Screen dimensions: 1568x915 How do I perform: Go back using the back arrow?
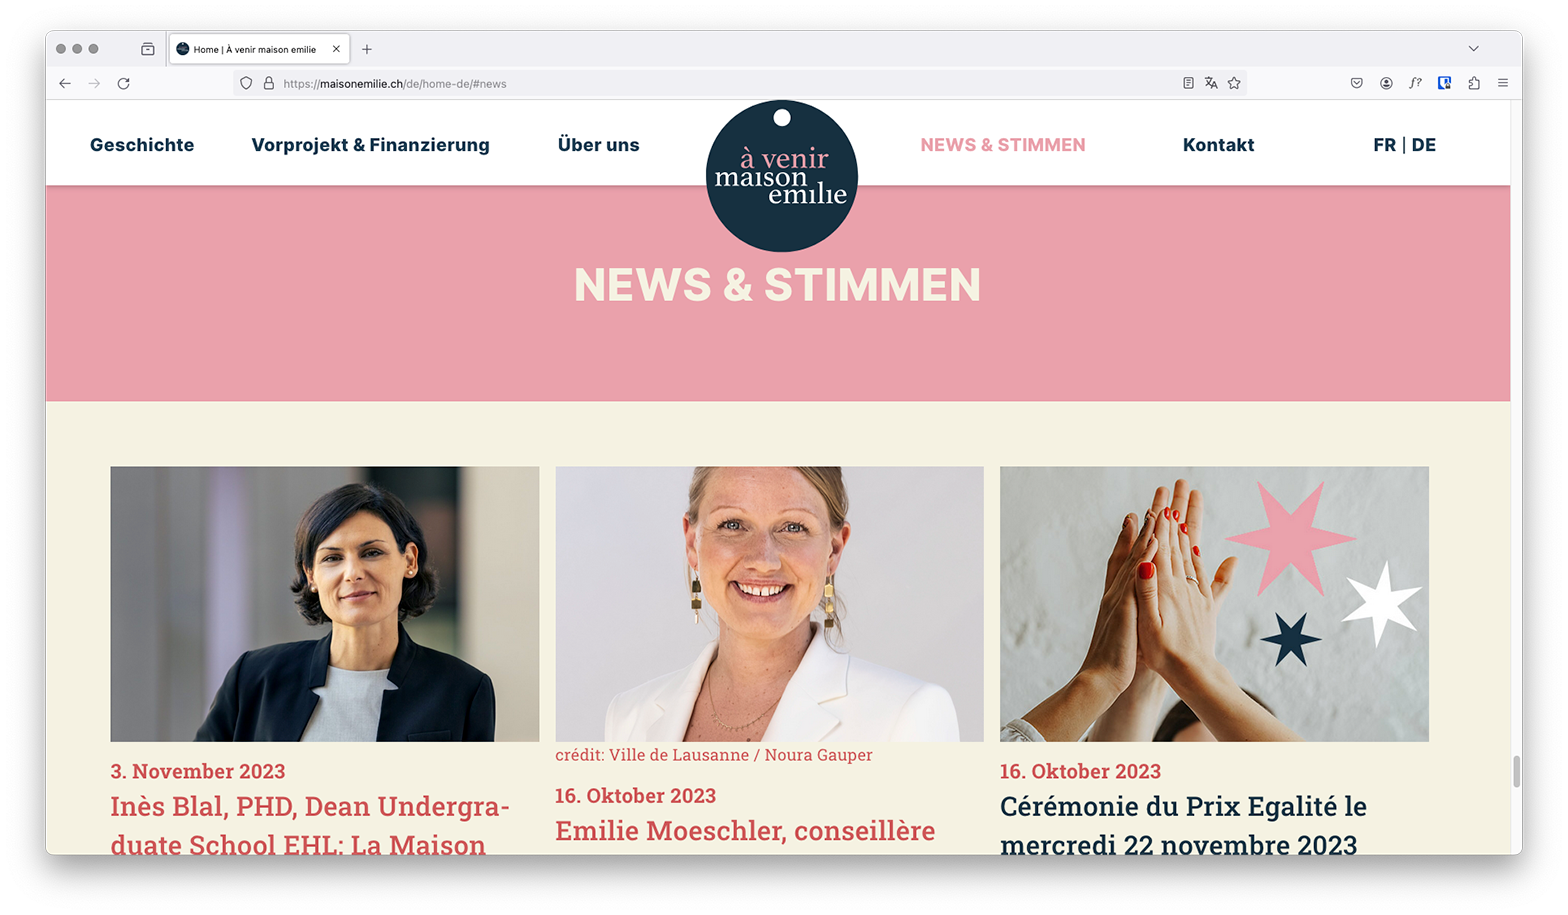[x=65, y=84]
